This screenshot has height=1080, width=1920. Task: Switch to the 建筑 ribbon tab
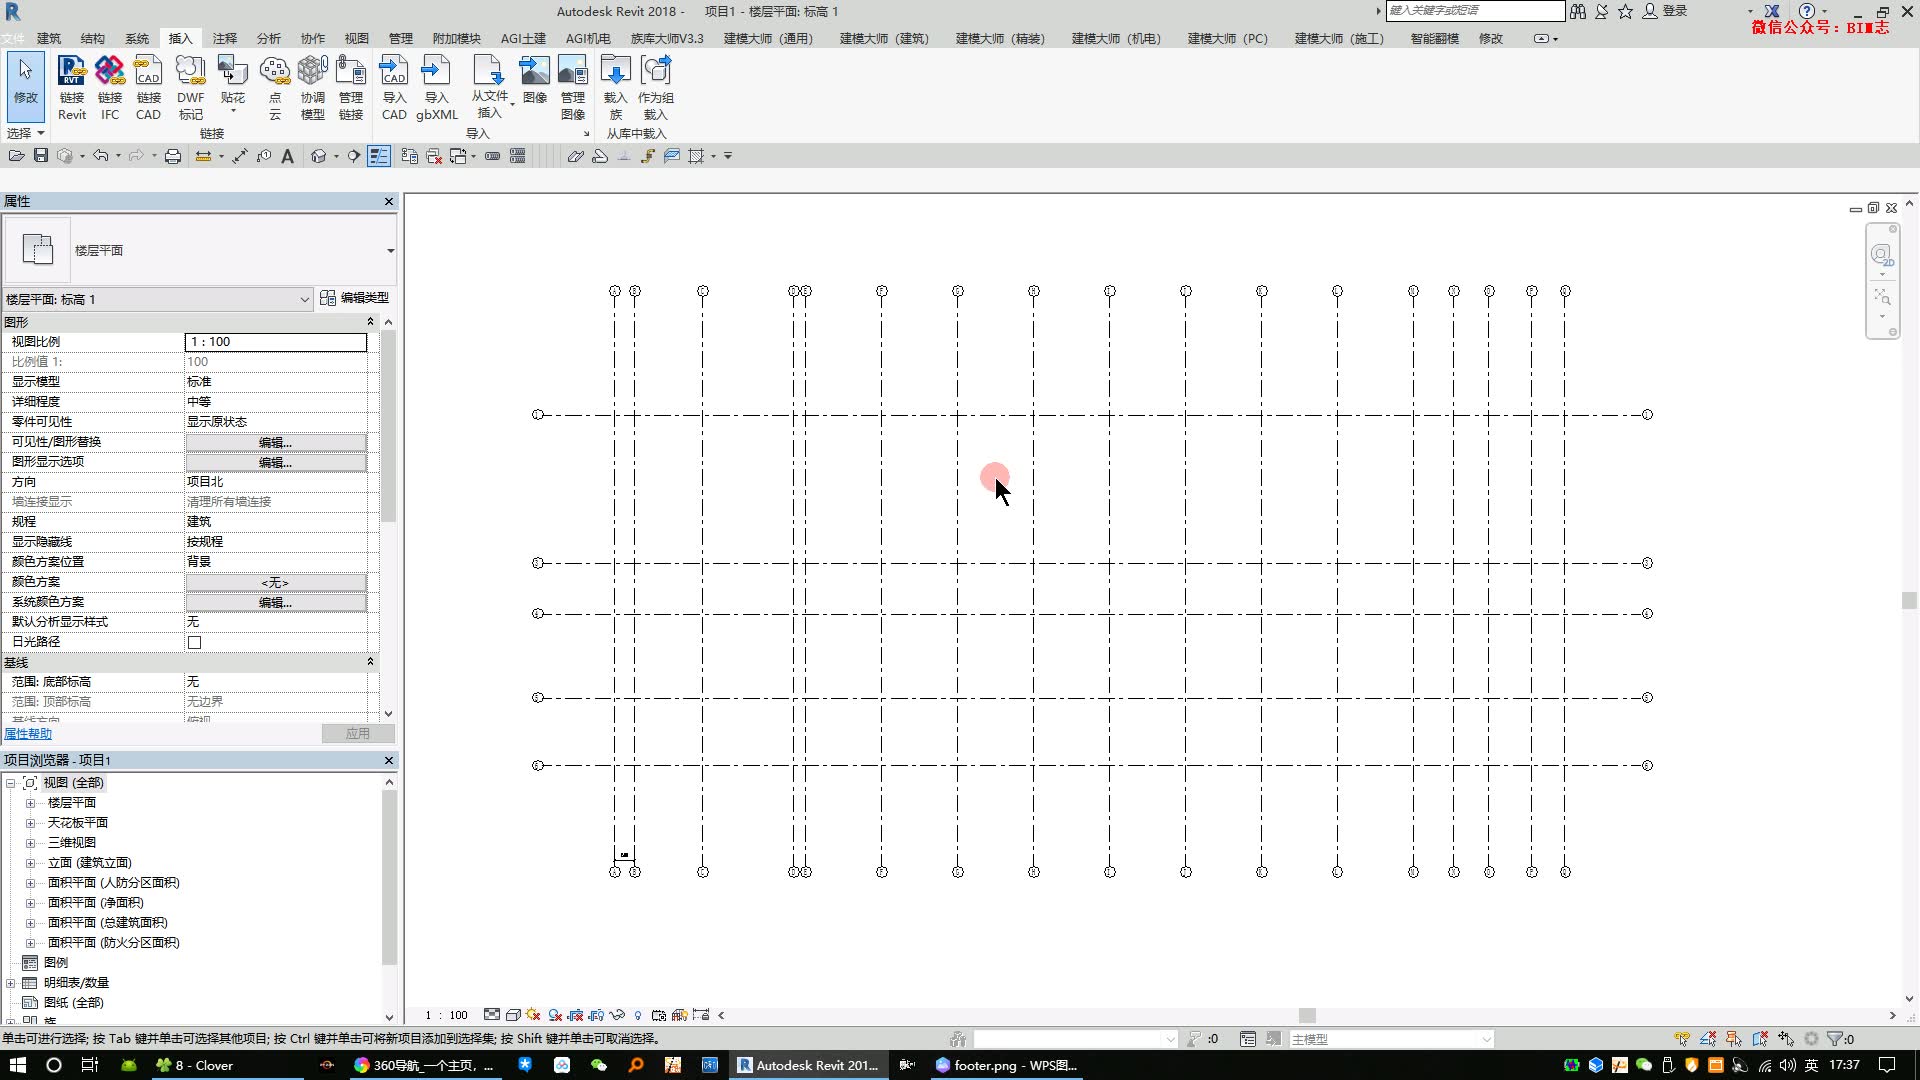click(49, 38)
